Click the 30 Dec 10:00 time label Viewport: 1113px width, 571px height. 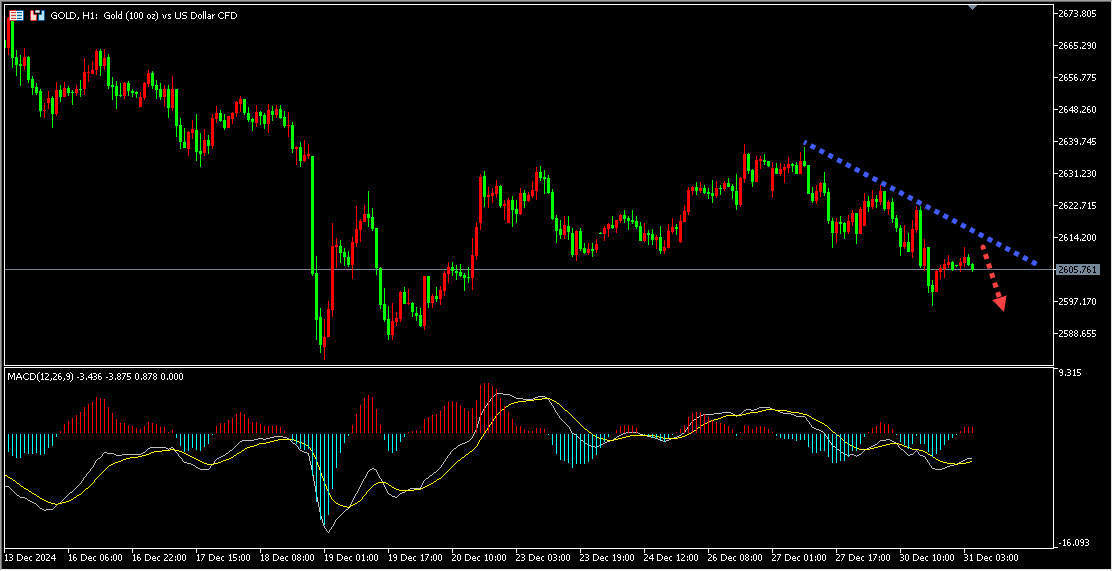point(928,558)
